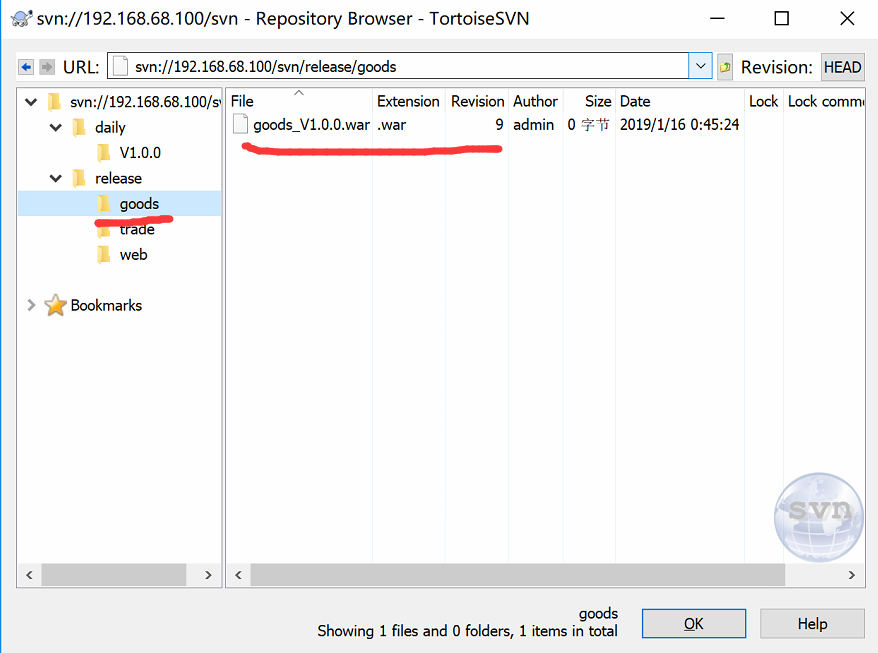Click inside the URL input field
The width and height of the screenshot is (878, 653).
coord(398,67)
